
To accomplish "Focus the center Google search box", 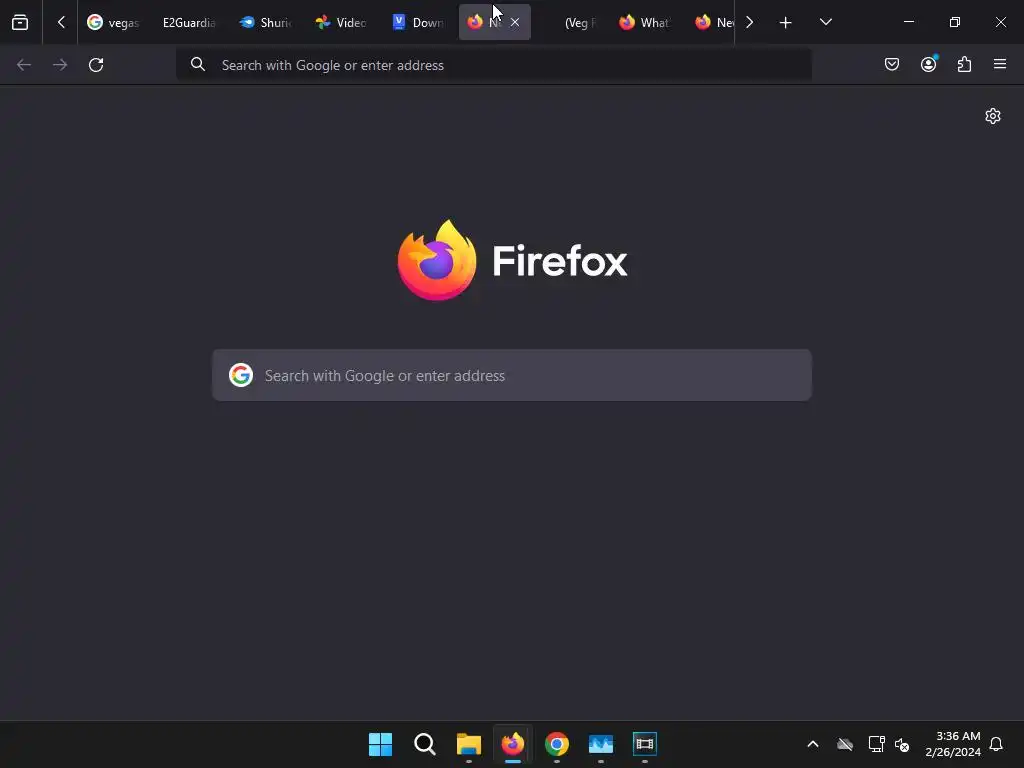I will click(x=512, y=376).
